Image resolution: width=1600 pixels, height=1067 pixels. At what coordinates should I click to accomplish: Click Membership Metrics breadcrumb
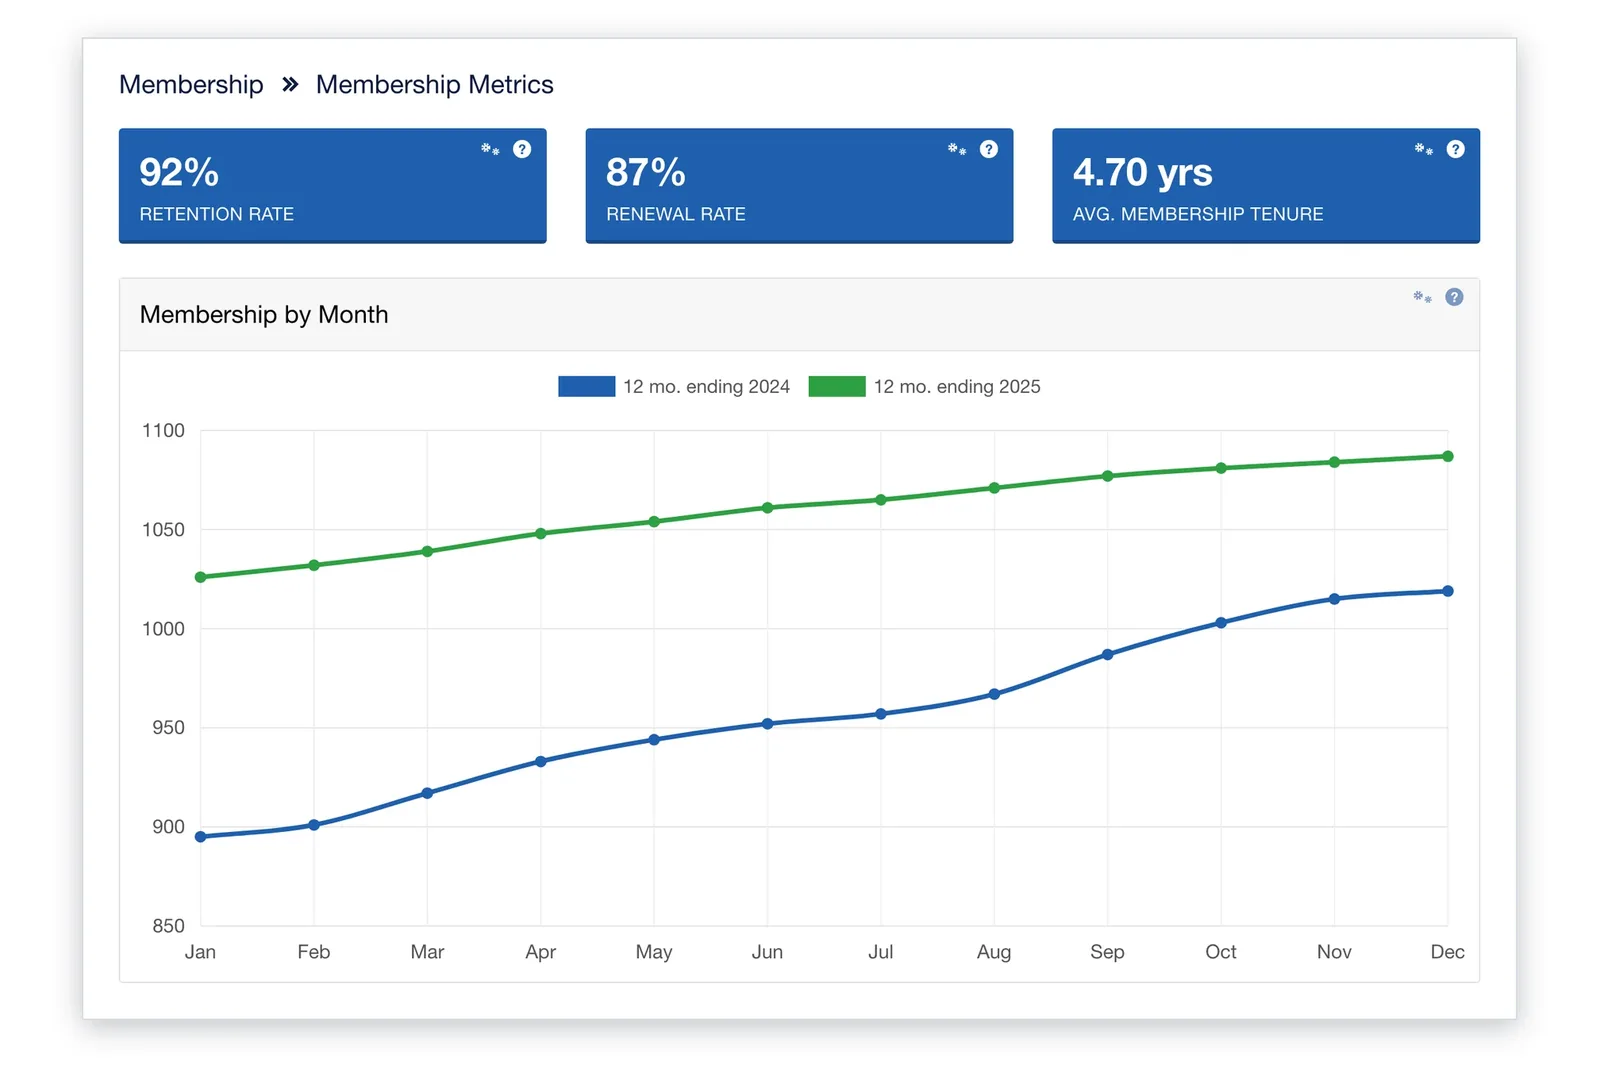(434, 84)
